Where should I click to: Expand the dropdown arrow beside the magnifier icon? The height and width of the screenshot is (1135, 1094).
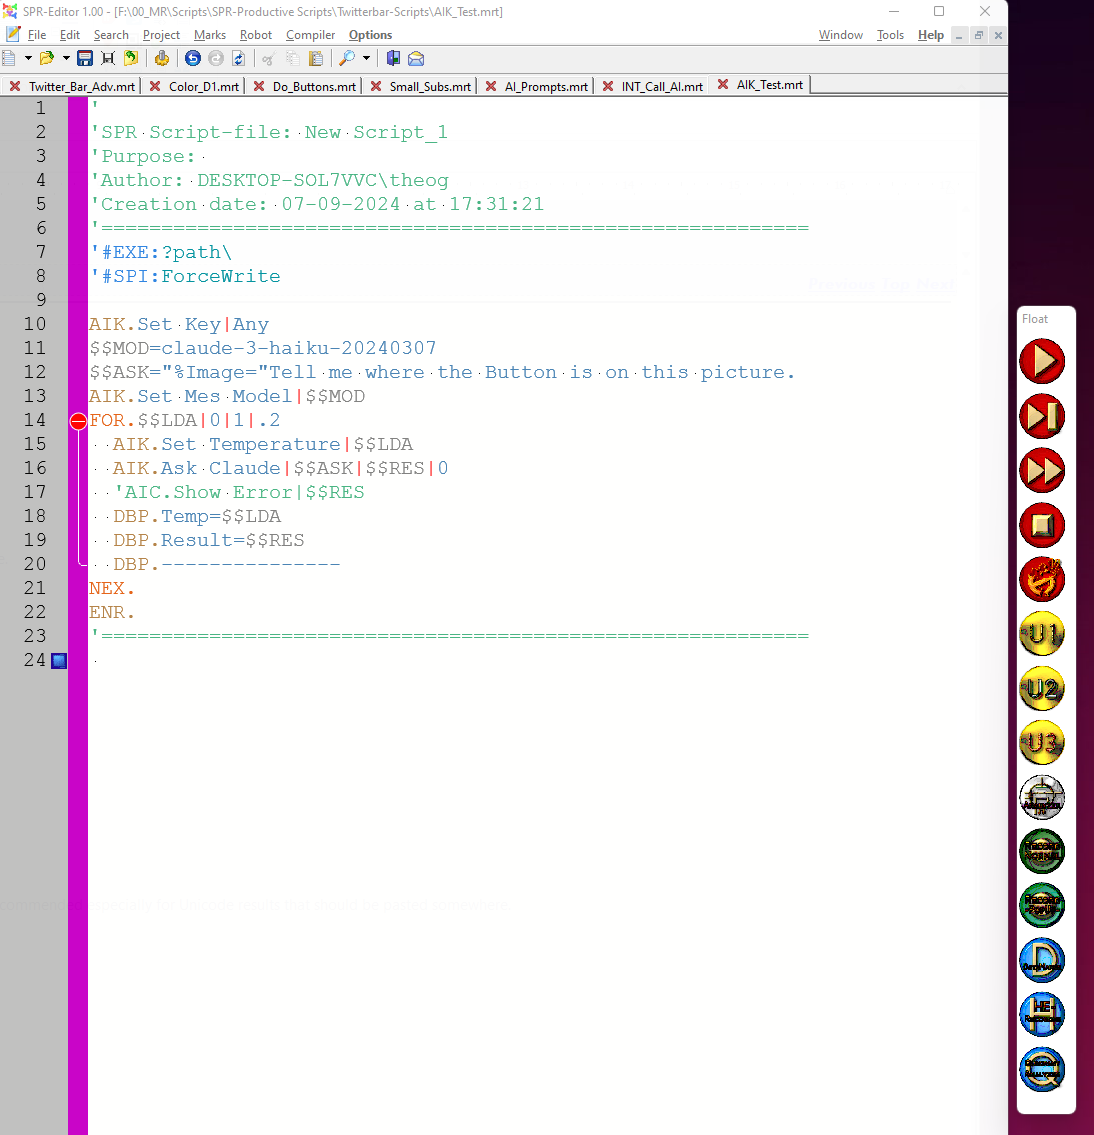(x=366, y=59)
